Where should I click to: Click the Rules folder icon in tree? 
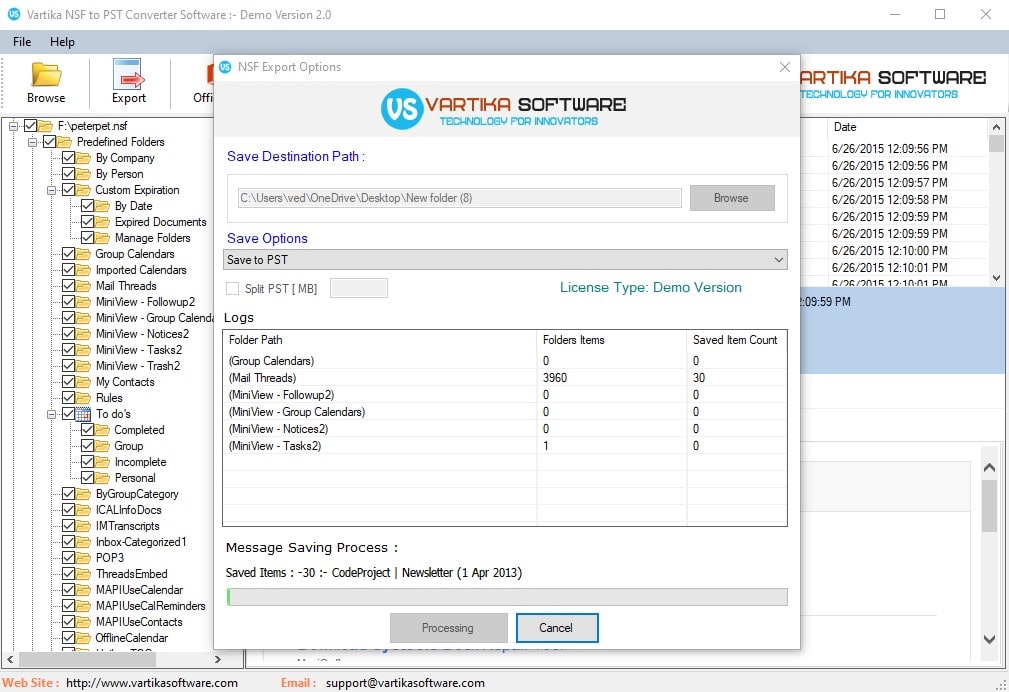pyautogui.click(x=84, y=398)
